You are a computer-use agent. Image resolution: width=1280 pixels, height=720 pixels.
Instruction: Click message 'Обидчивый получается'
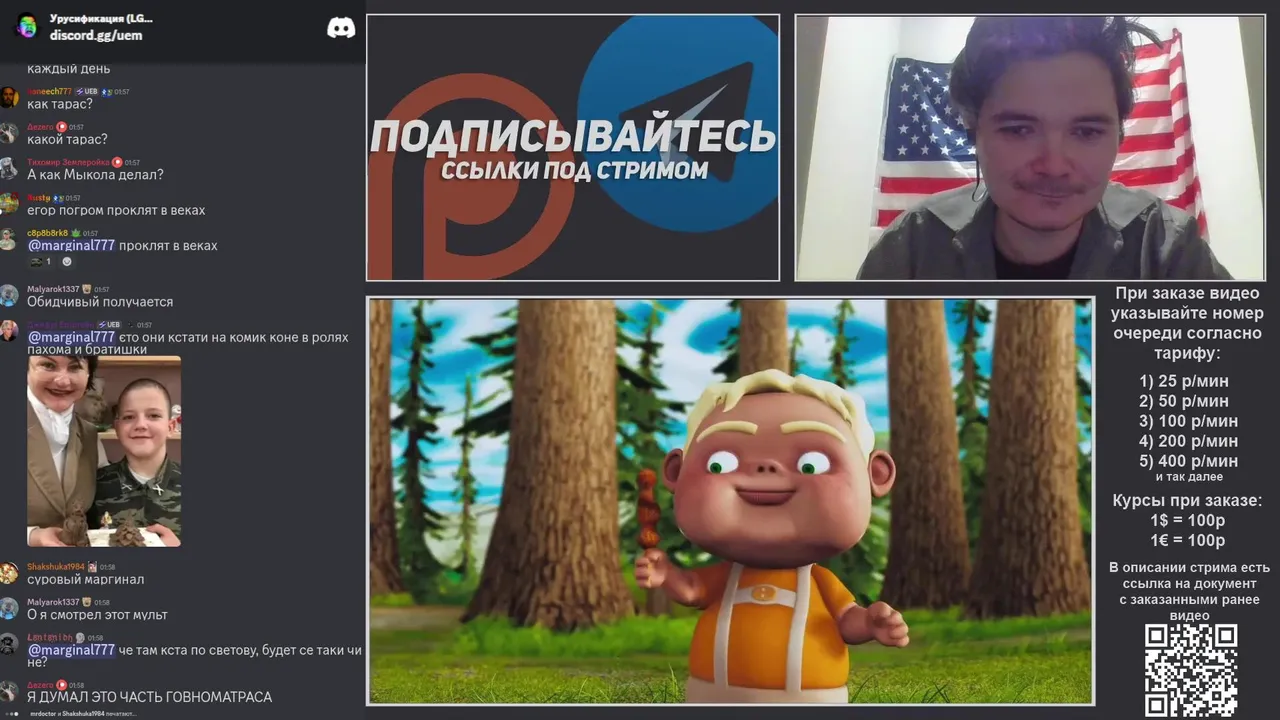pos(100,302)
